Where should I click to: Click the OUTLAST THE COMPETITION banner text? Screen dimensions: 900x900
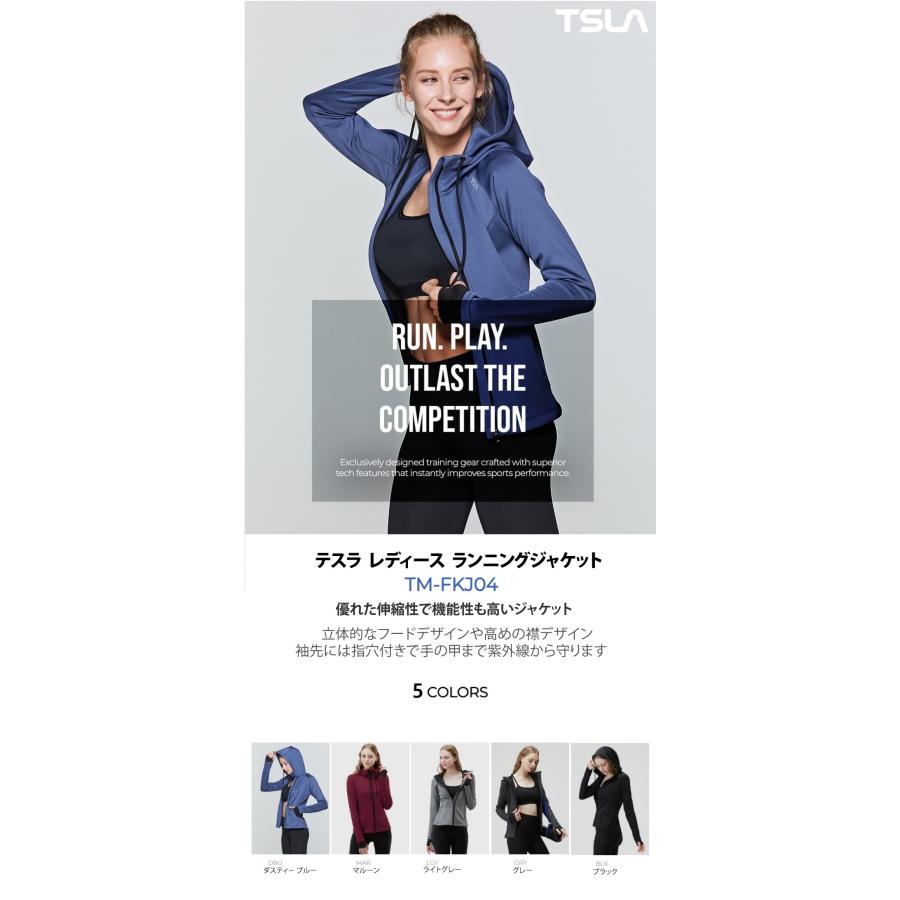point(452,398)
